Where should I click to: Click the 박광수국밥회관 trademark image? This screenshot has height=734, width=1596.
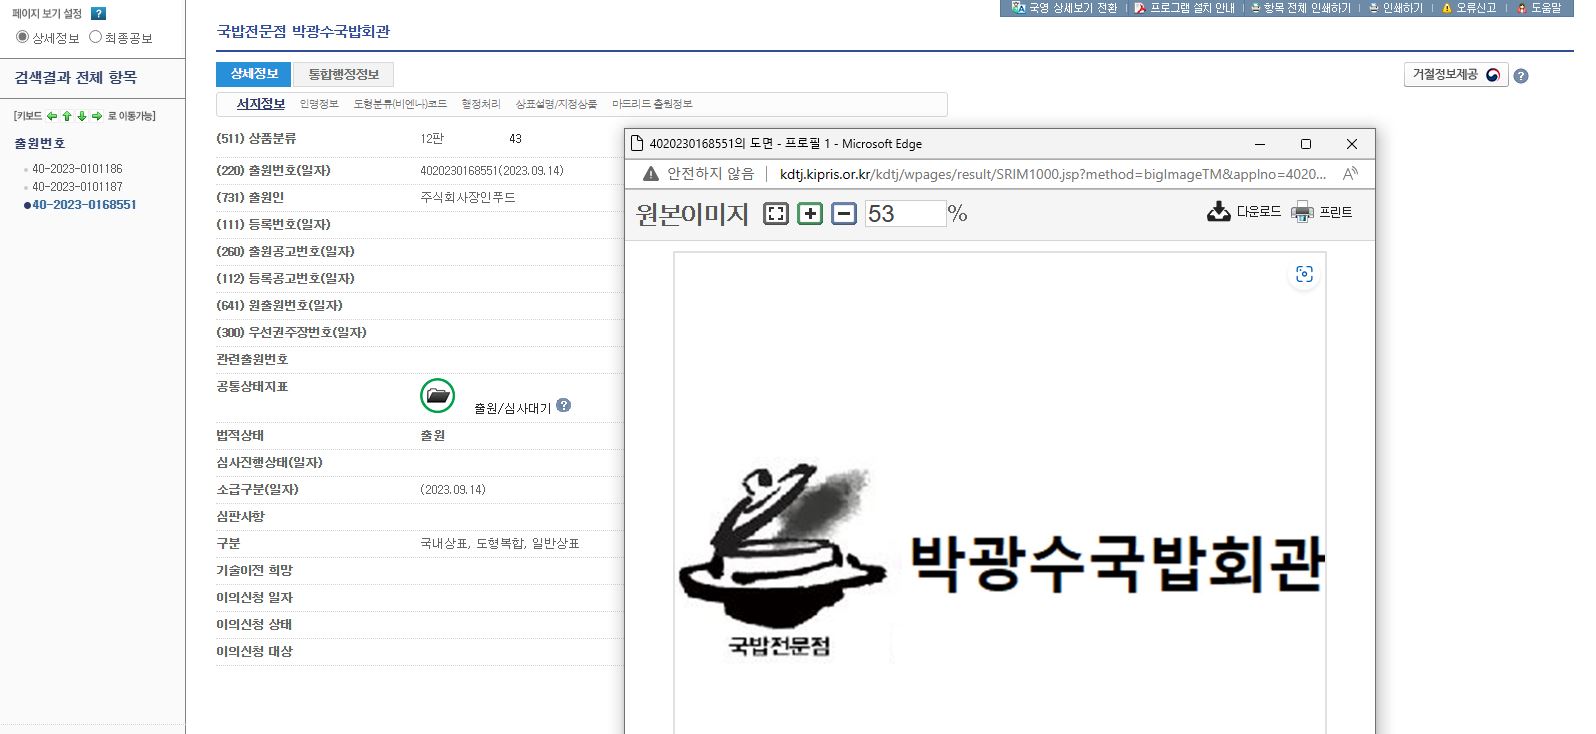(x=1000, y=562)
